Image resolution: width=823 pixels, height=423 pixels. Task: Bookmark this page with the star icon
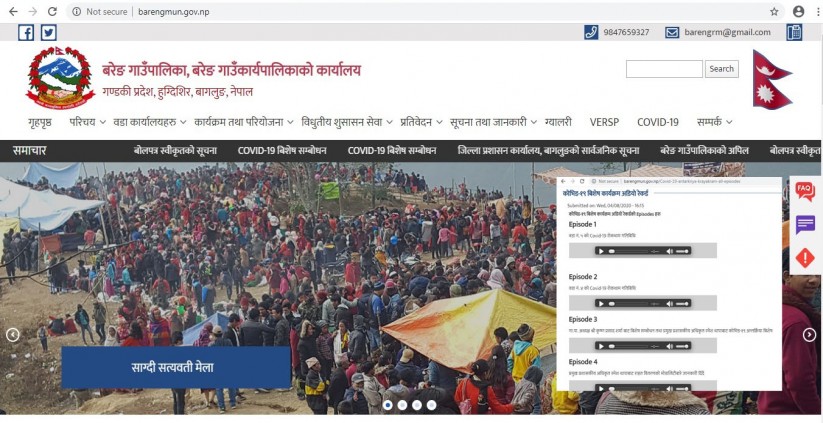point(774,12)
